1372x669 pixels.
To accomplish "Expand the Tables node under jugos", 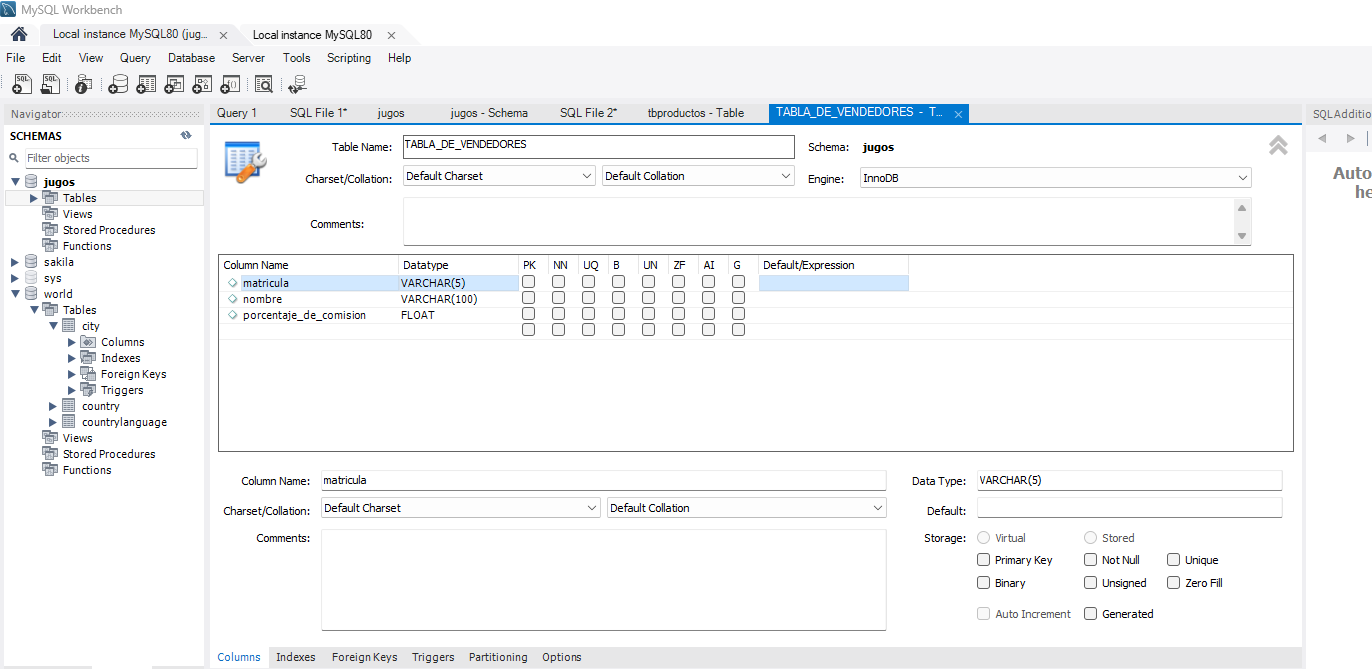I will (34, 198).
